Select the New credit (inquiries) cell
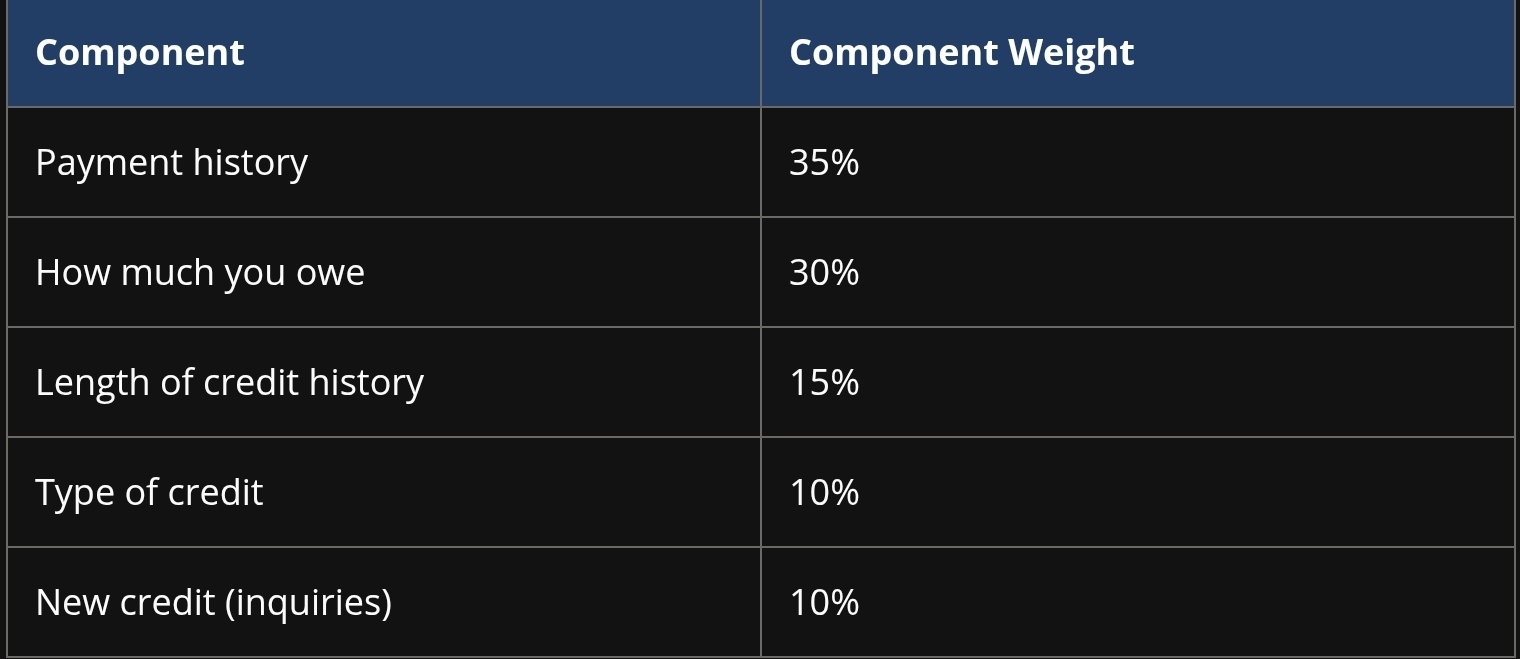Viewport: 1520px width, 659px height. [x=213, y=602]
